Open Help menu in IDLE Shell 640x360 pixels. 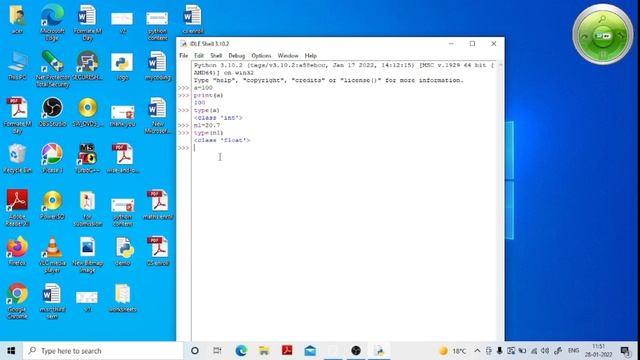pyautogui.click(x=311, y=56)
